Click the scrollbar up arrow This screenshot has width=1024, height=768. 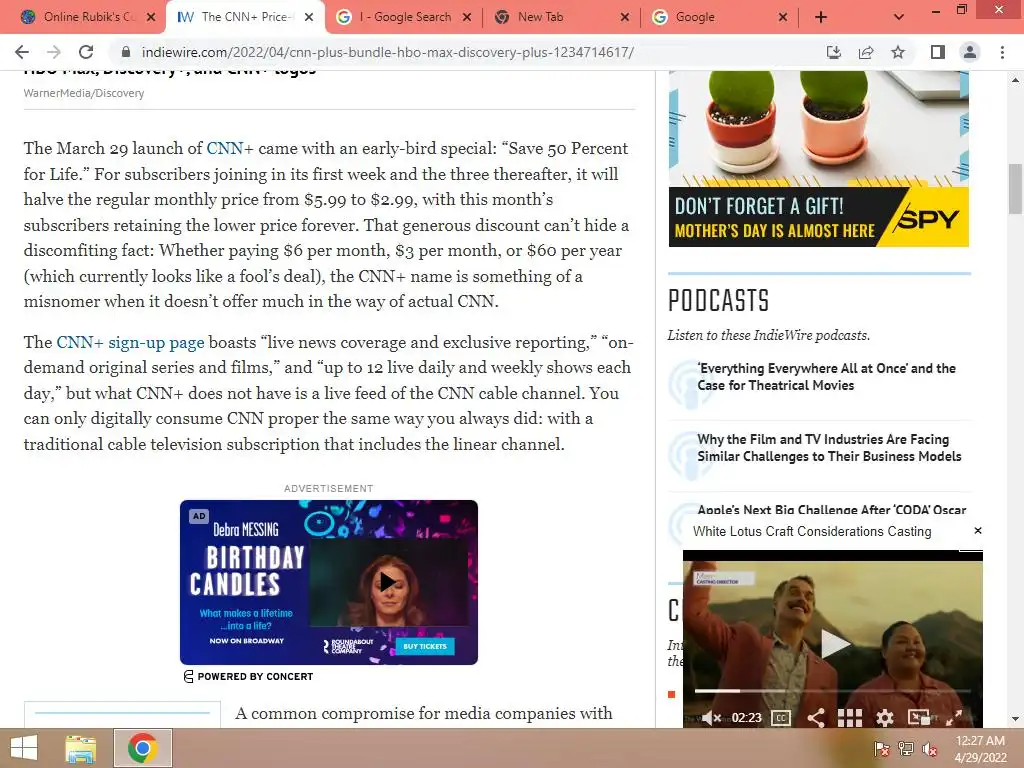(1015, 80)
